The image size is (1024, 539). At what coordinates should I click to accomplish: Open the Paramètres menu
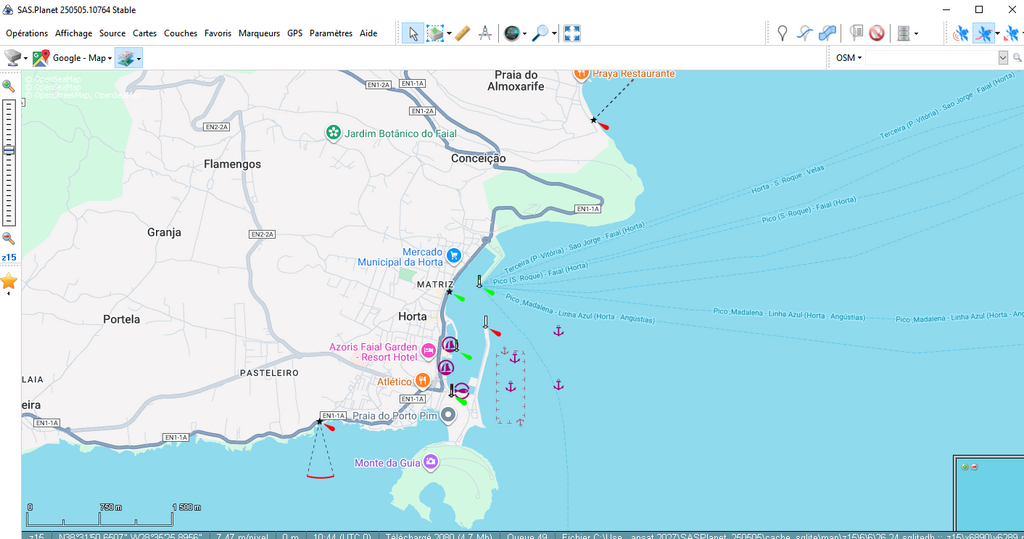click(330, 33)
